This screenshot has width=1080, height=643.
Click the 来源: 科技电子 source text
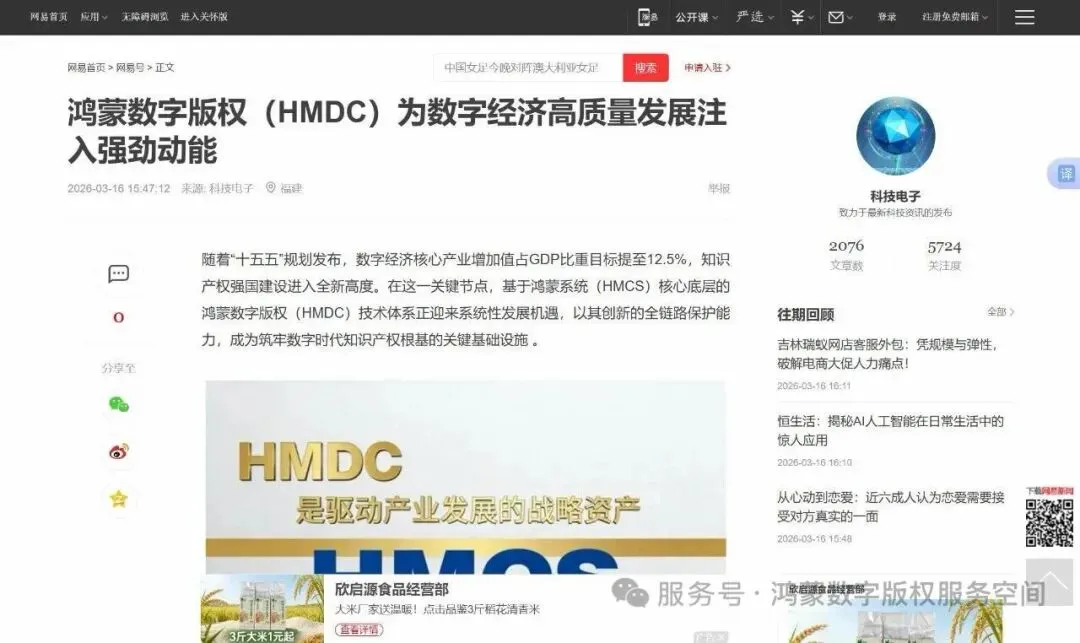click(x=217, y=188)
